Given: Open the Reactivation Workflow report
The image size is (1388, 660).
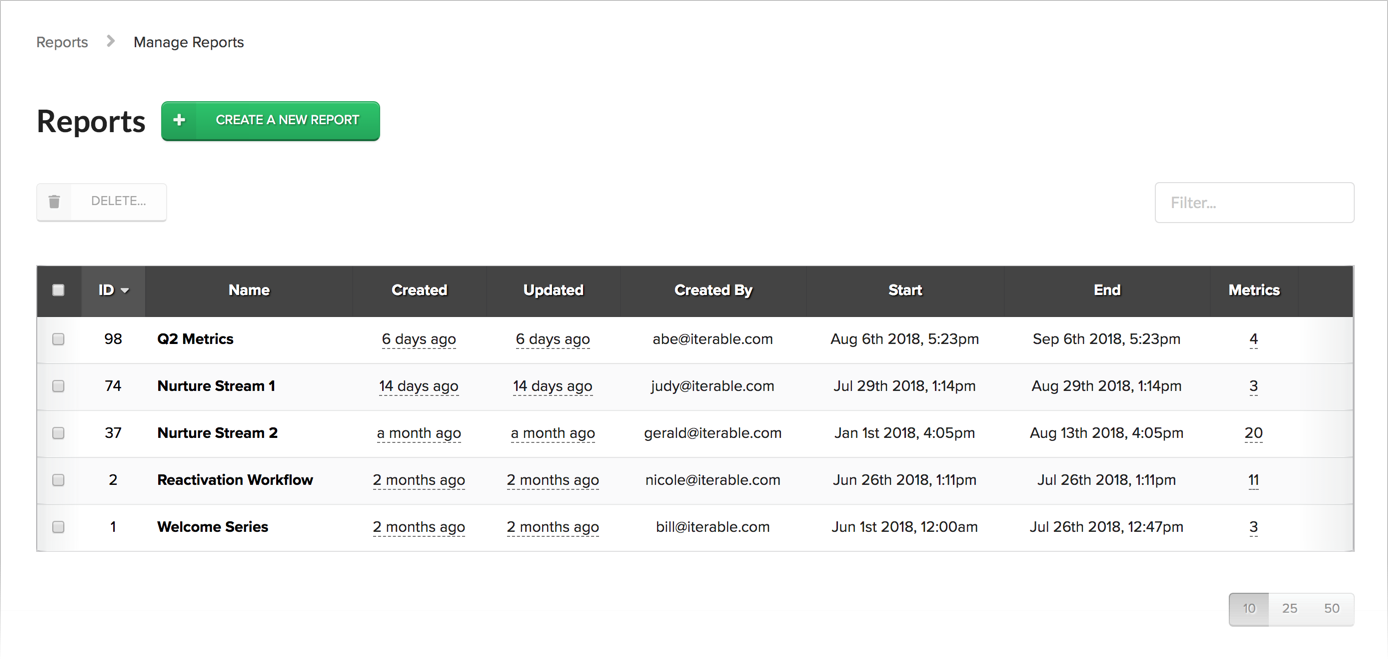Looking at the screenshot, I should [x=235, y=480].
